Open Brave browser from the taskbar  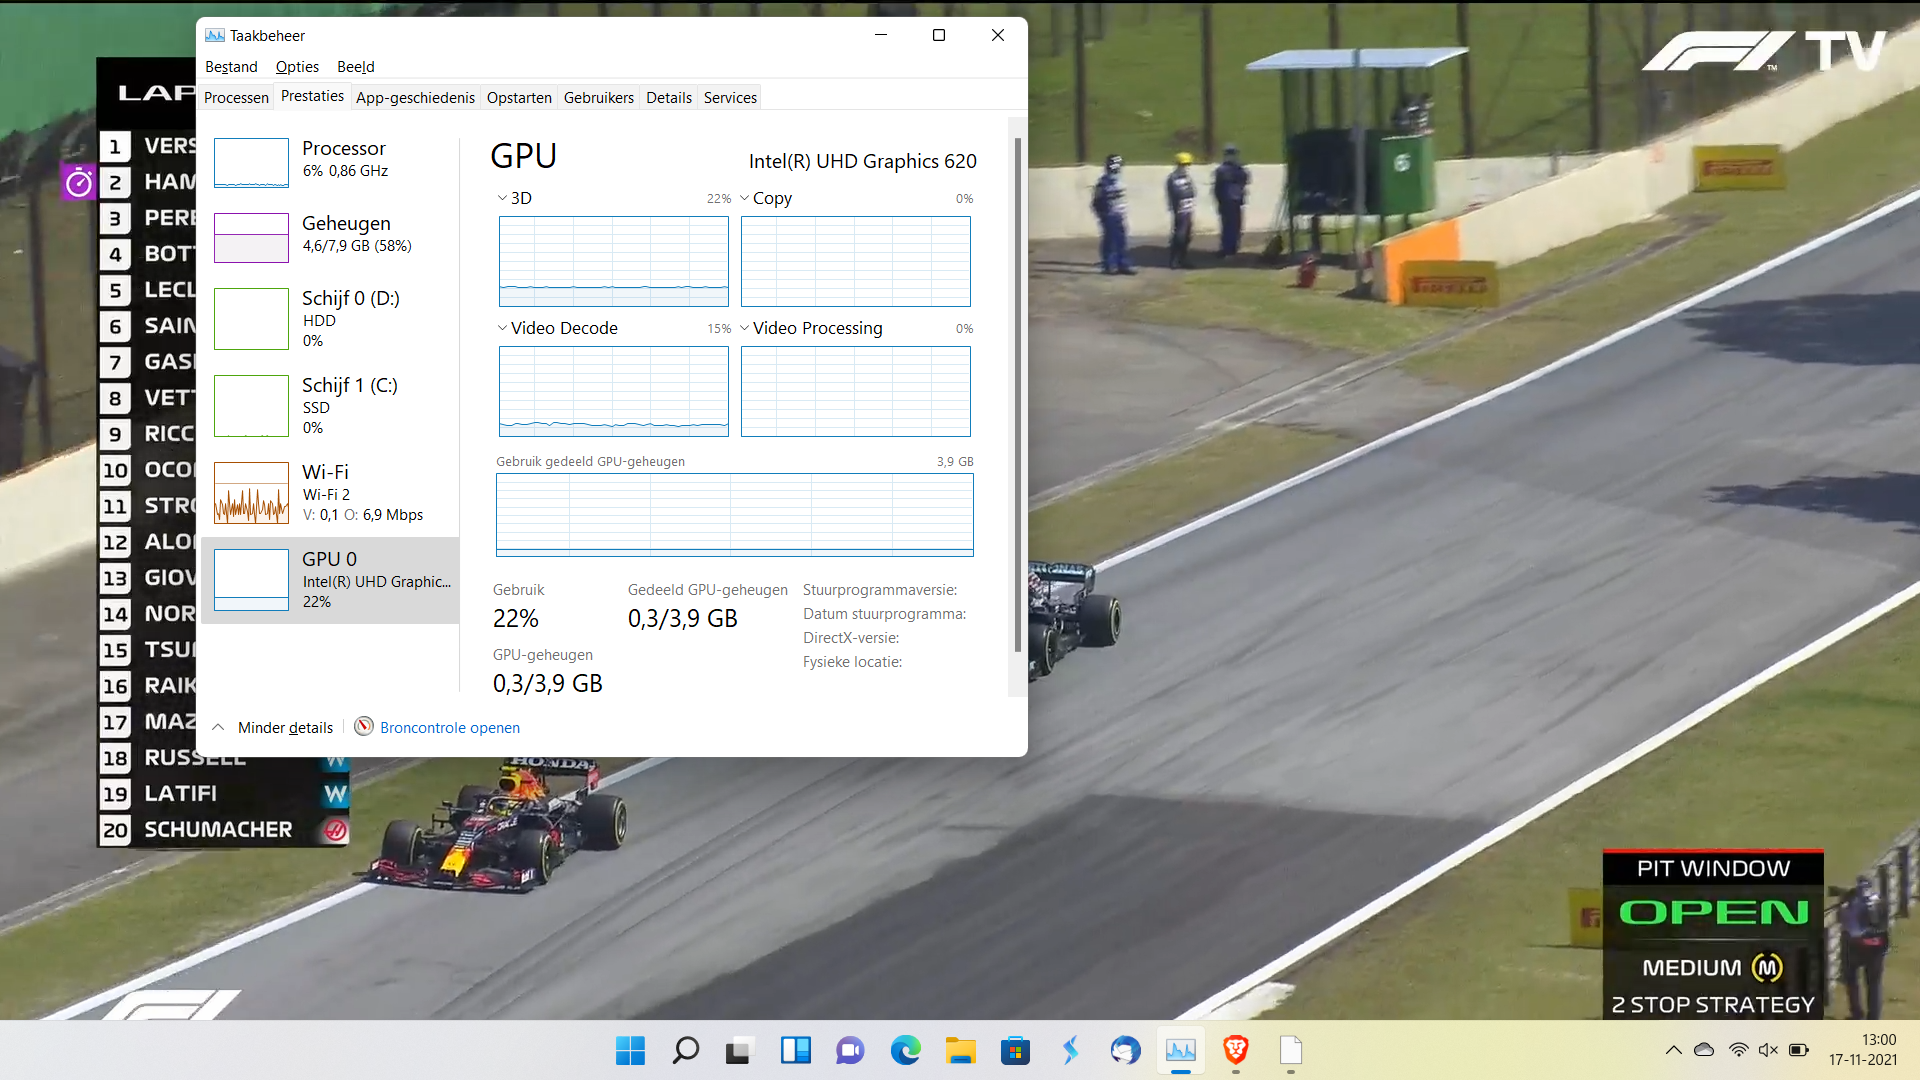pyautogui.click(x=1236, y=1051)
